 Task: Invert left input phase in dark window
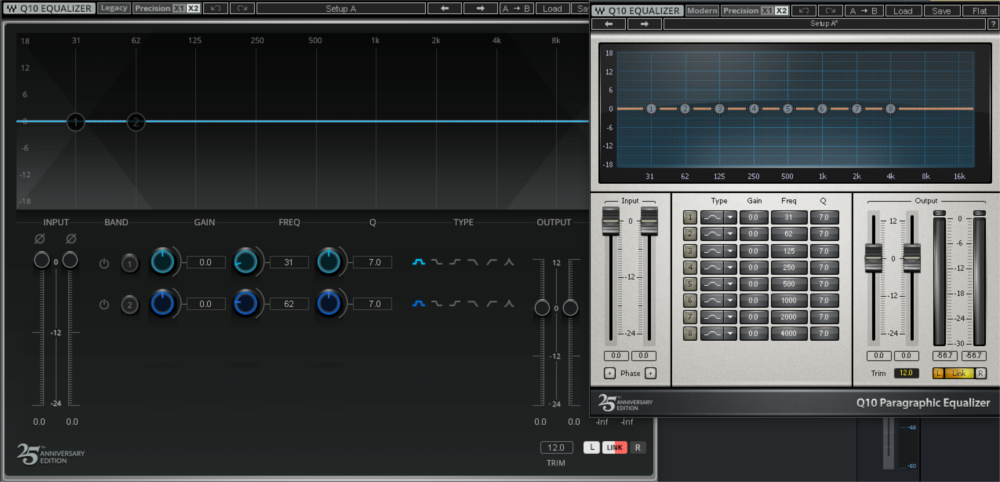click(40, 238)
